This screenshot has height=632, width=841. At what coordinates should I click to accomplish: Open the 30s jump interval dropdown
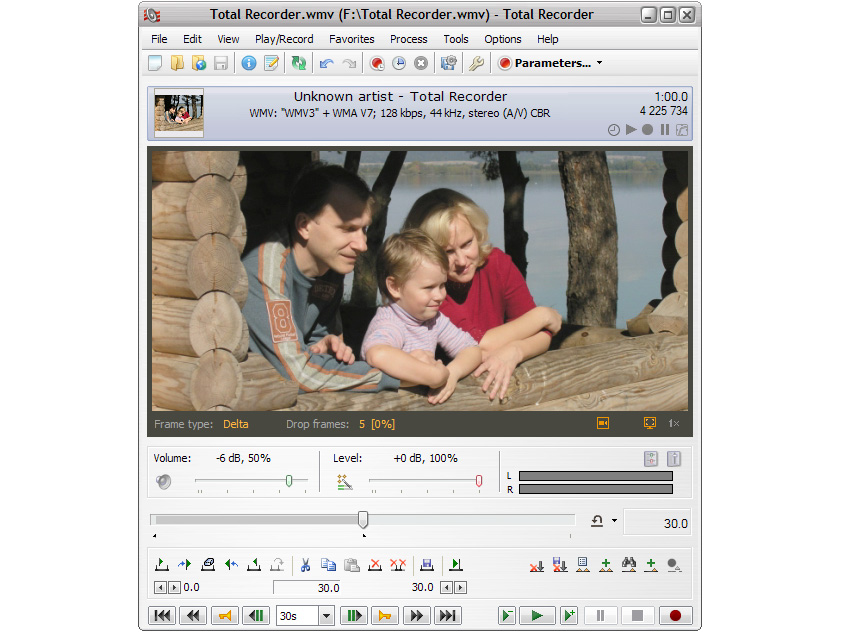tap(326, 616)
